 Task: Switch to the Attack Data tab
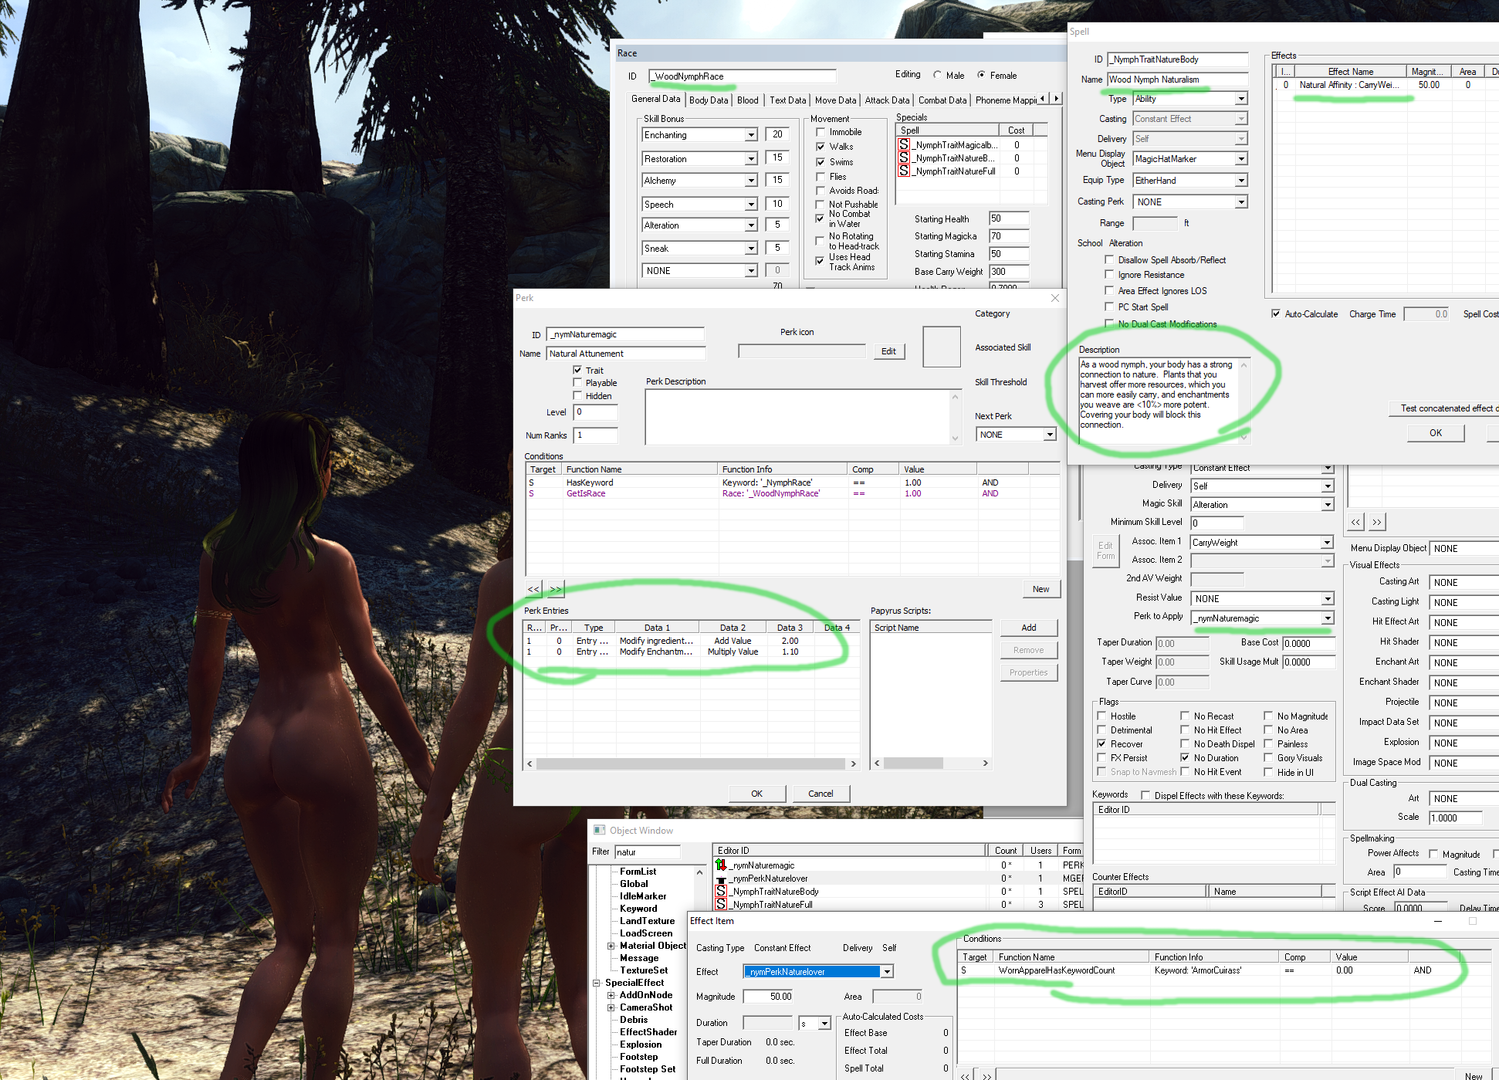click(x=887, y=100)
